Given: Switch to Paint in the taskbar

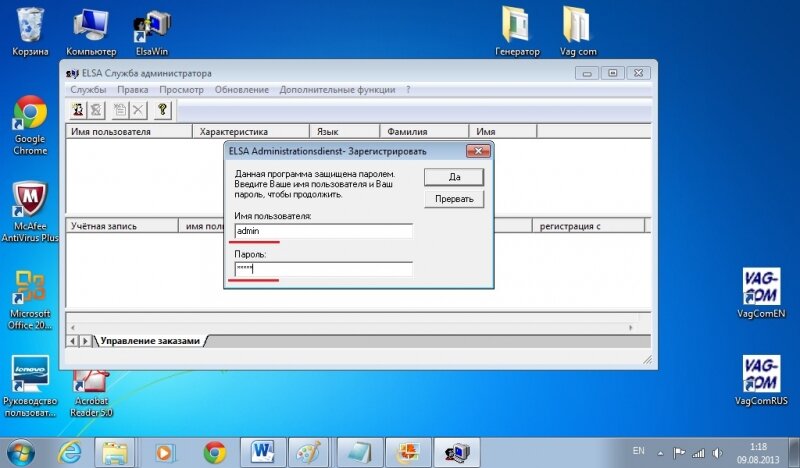Looking at the screenshot, I should point(309,452).
